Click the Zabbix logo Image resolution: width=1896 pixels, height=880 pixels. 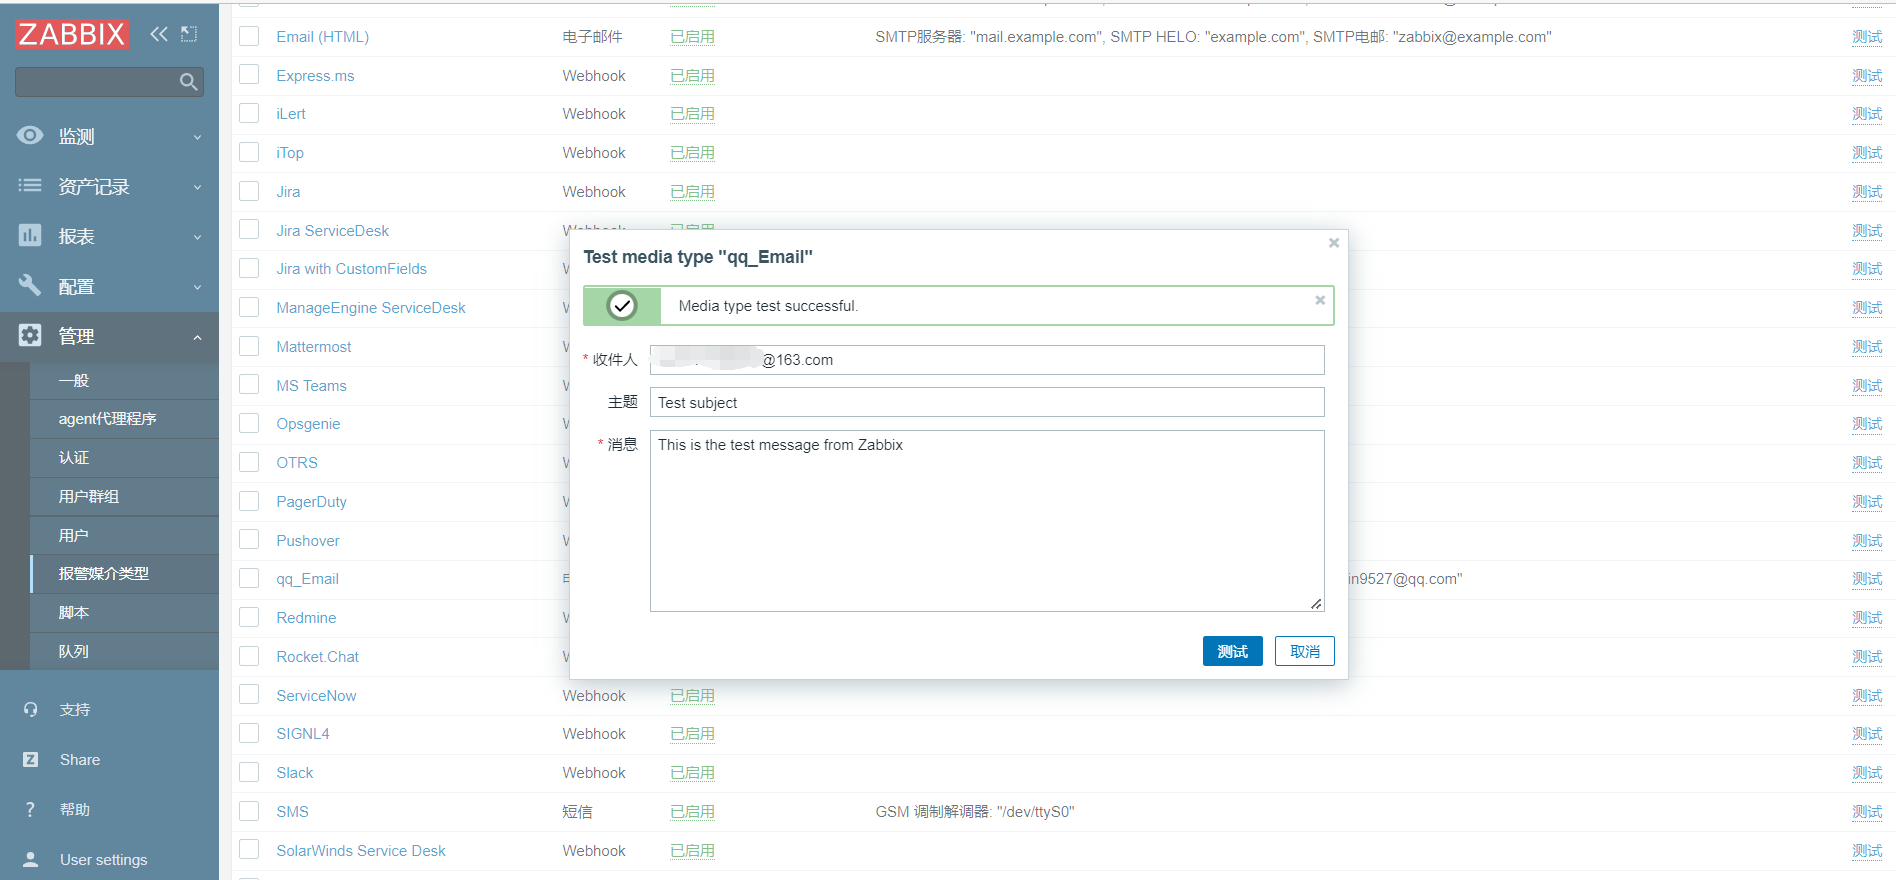[x=72, y=34]
